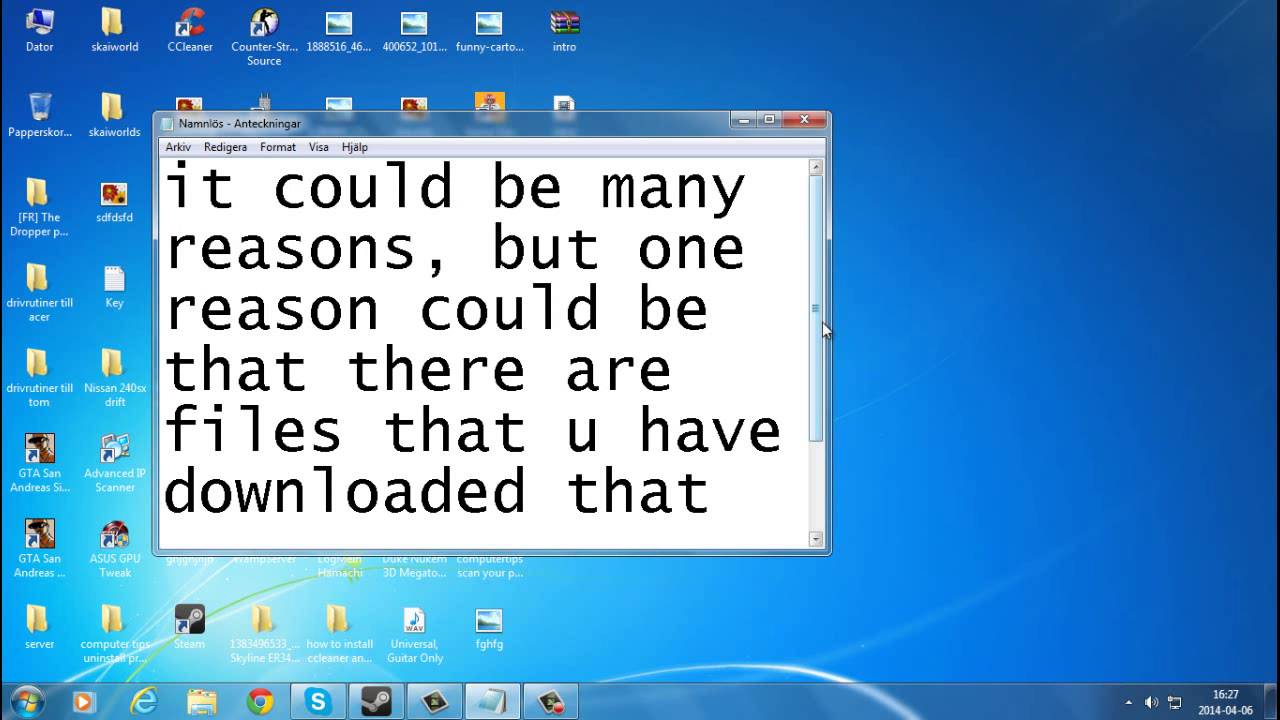Open Windows Explorer from taskbar
The height and width of the screenshot is (720, 1280).
coord(202,702)
